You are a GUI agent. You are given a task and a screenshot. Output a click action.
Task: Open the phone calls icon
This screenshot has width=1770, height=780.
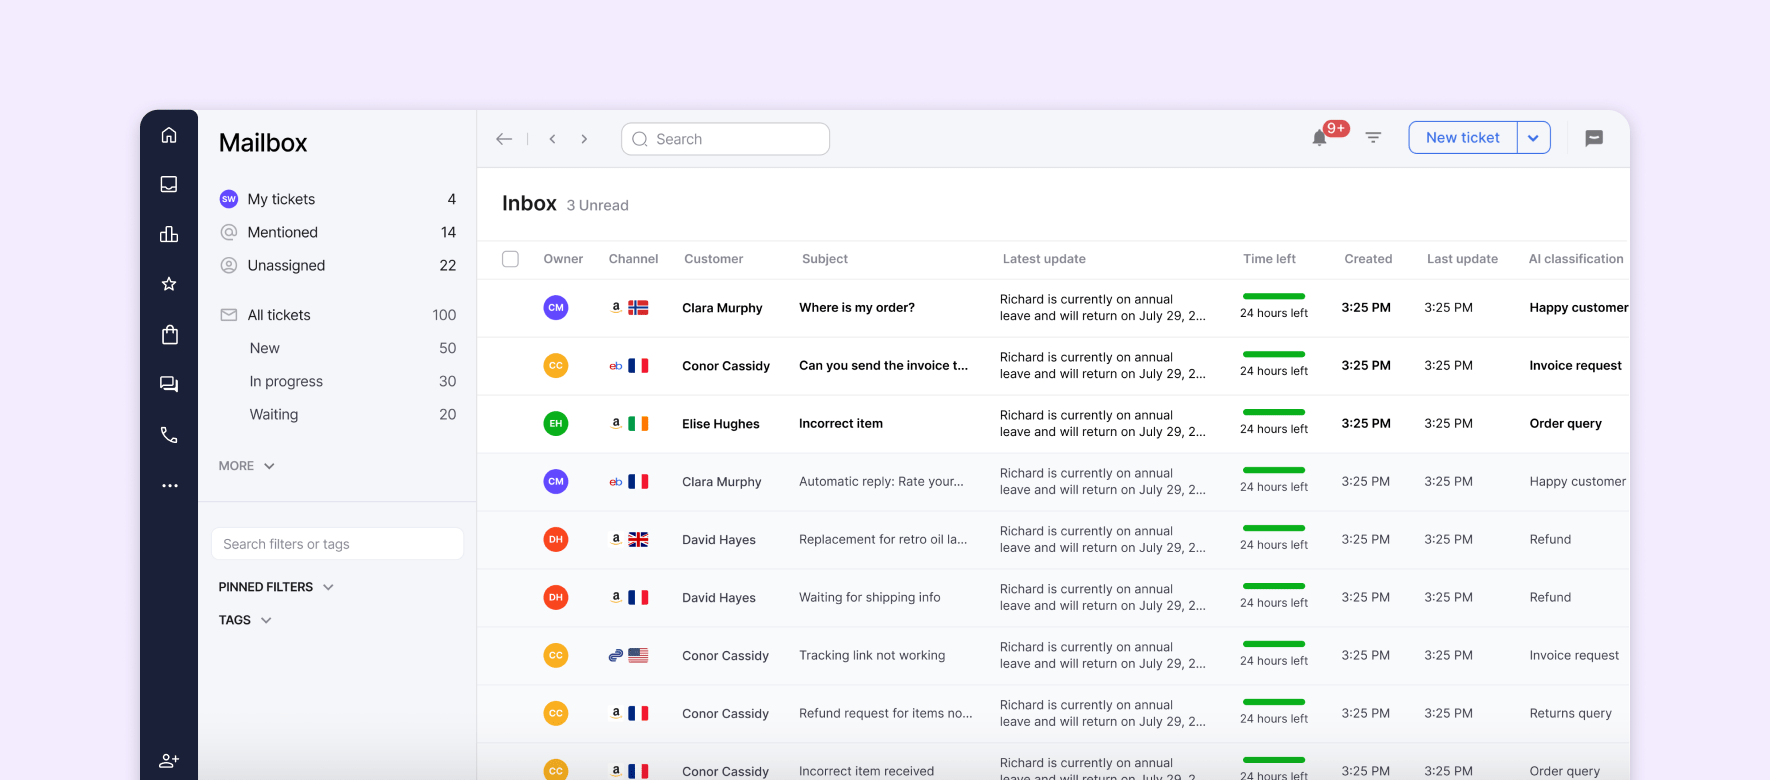(x=169, y=435)
